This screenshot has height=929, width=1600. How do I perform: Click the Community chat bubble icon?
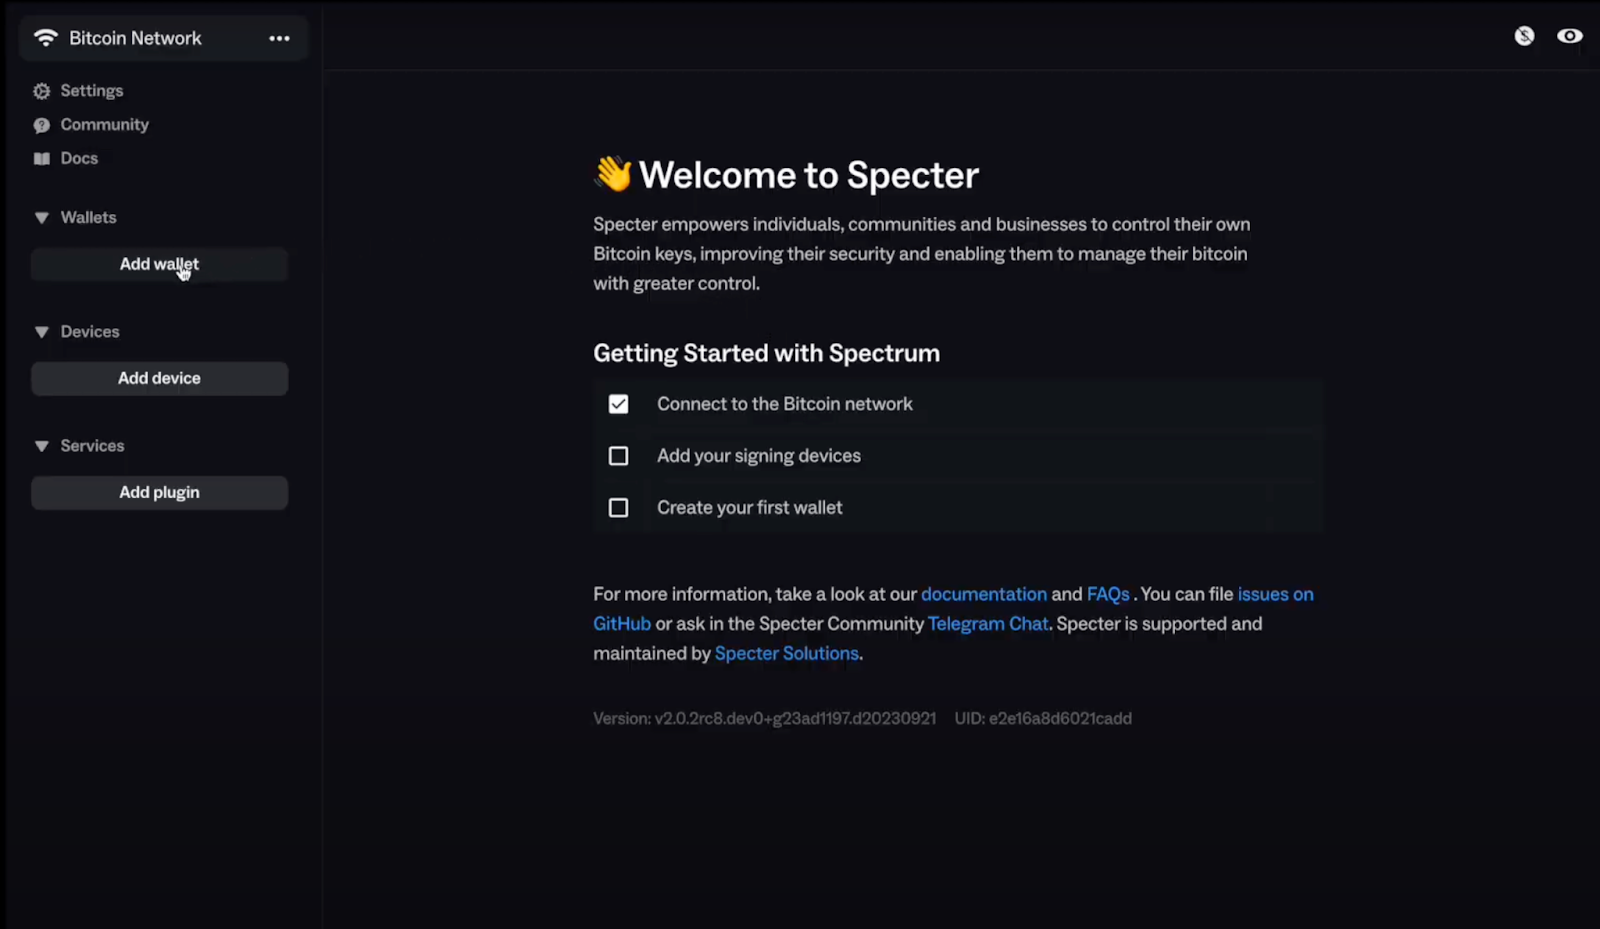(41, 125)
